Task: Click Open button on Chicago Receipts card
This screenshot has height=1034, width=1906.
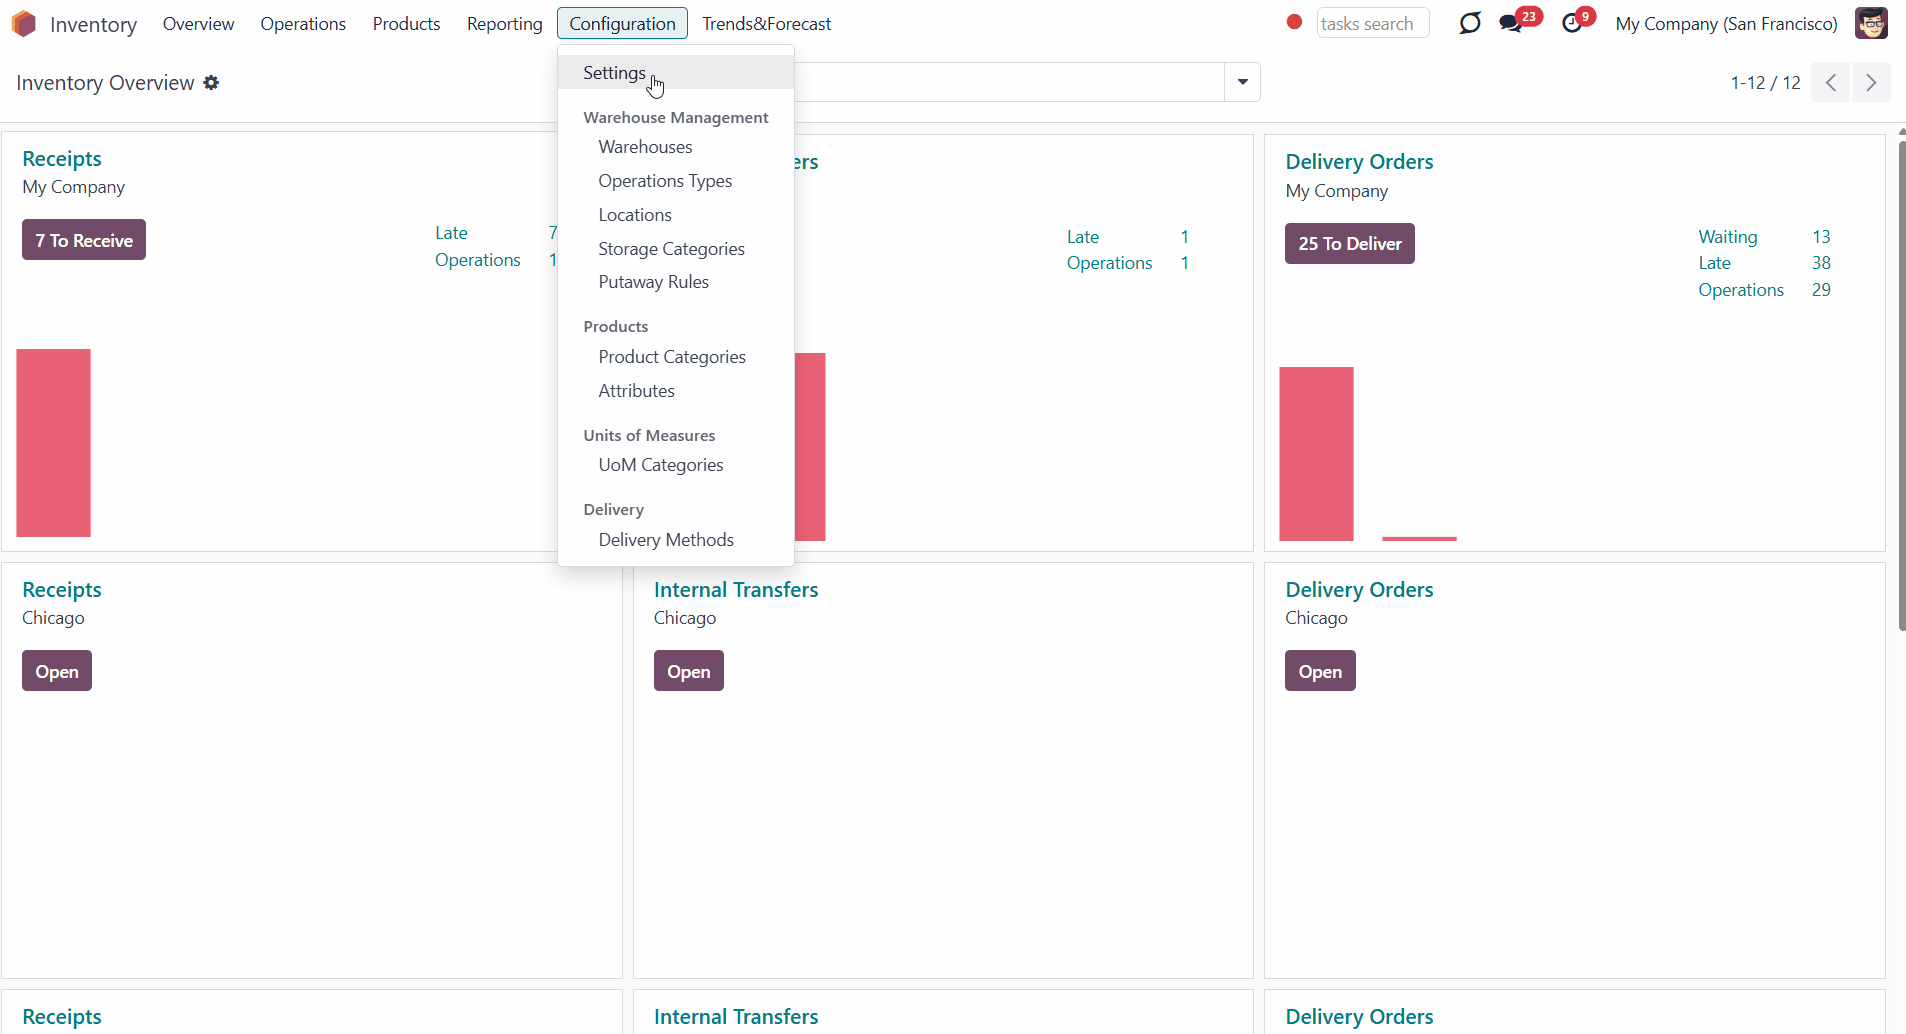Action: (57, 671)
